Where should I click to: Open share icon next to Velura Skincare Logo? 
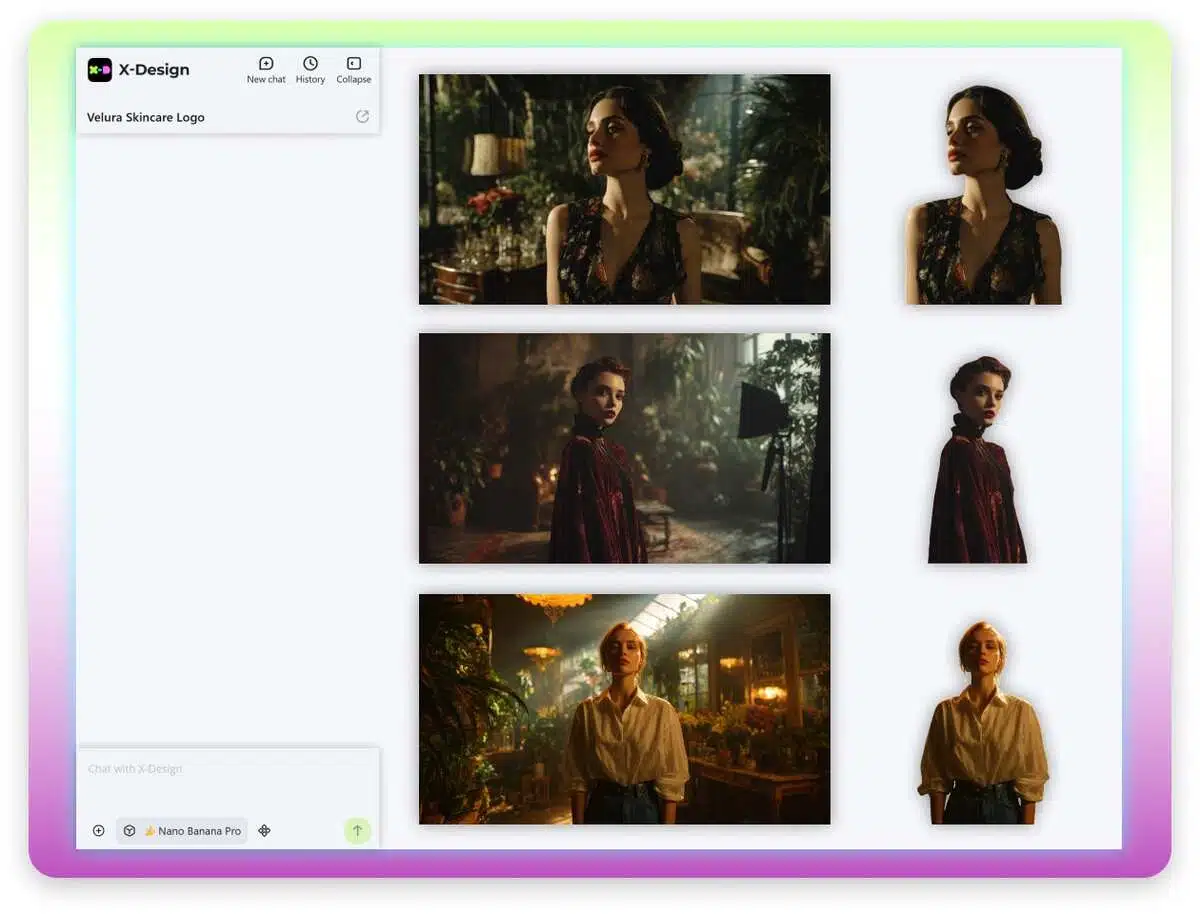tap(362, 117)
